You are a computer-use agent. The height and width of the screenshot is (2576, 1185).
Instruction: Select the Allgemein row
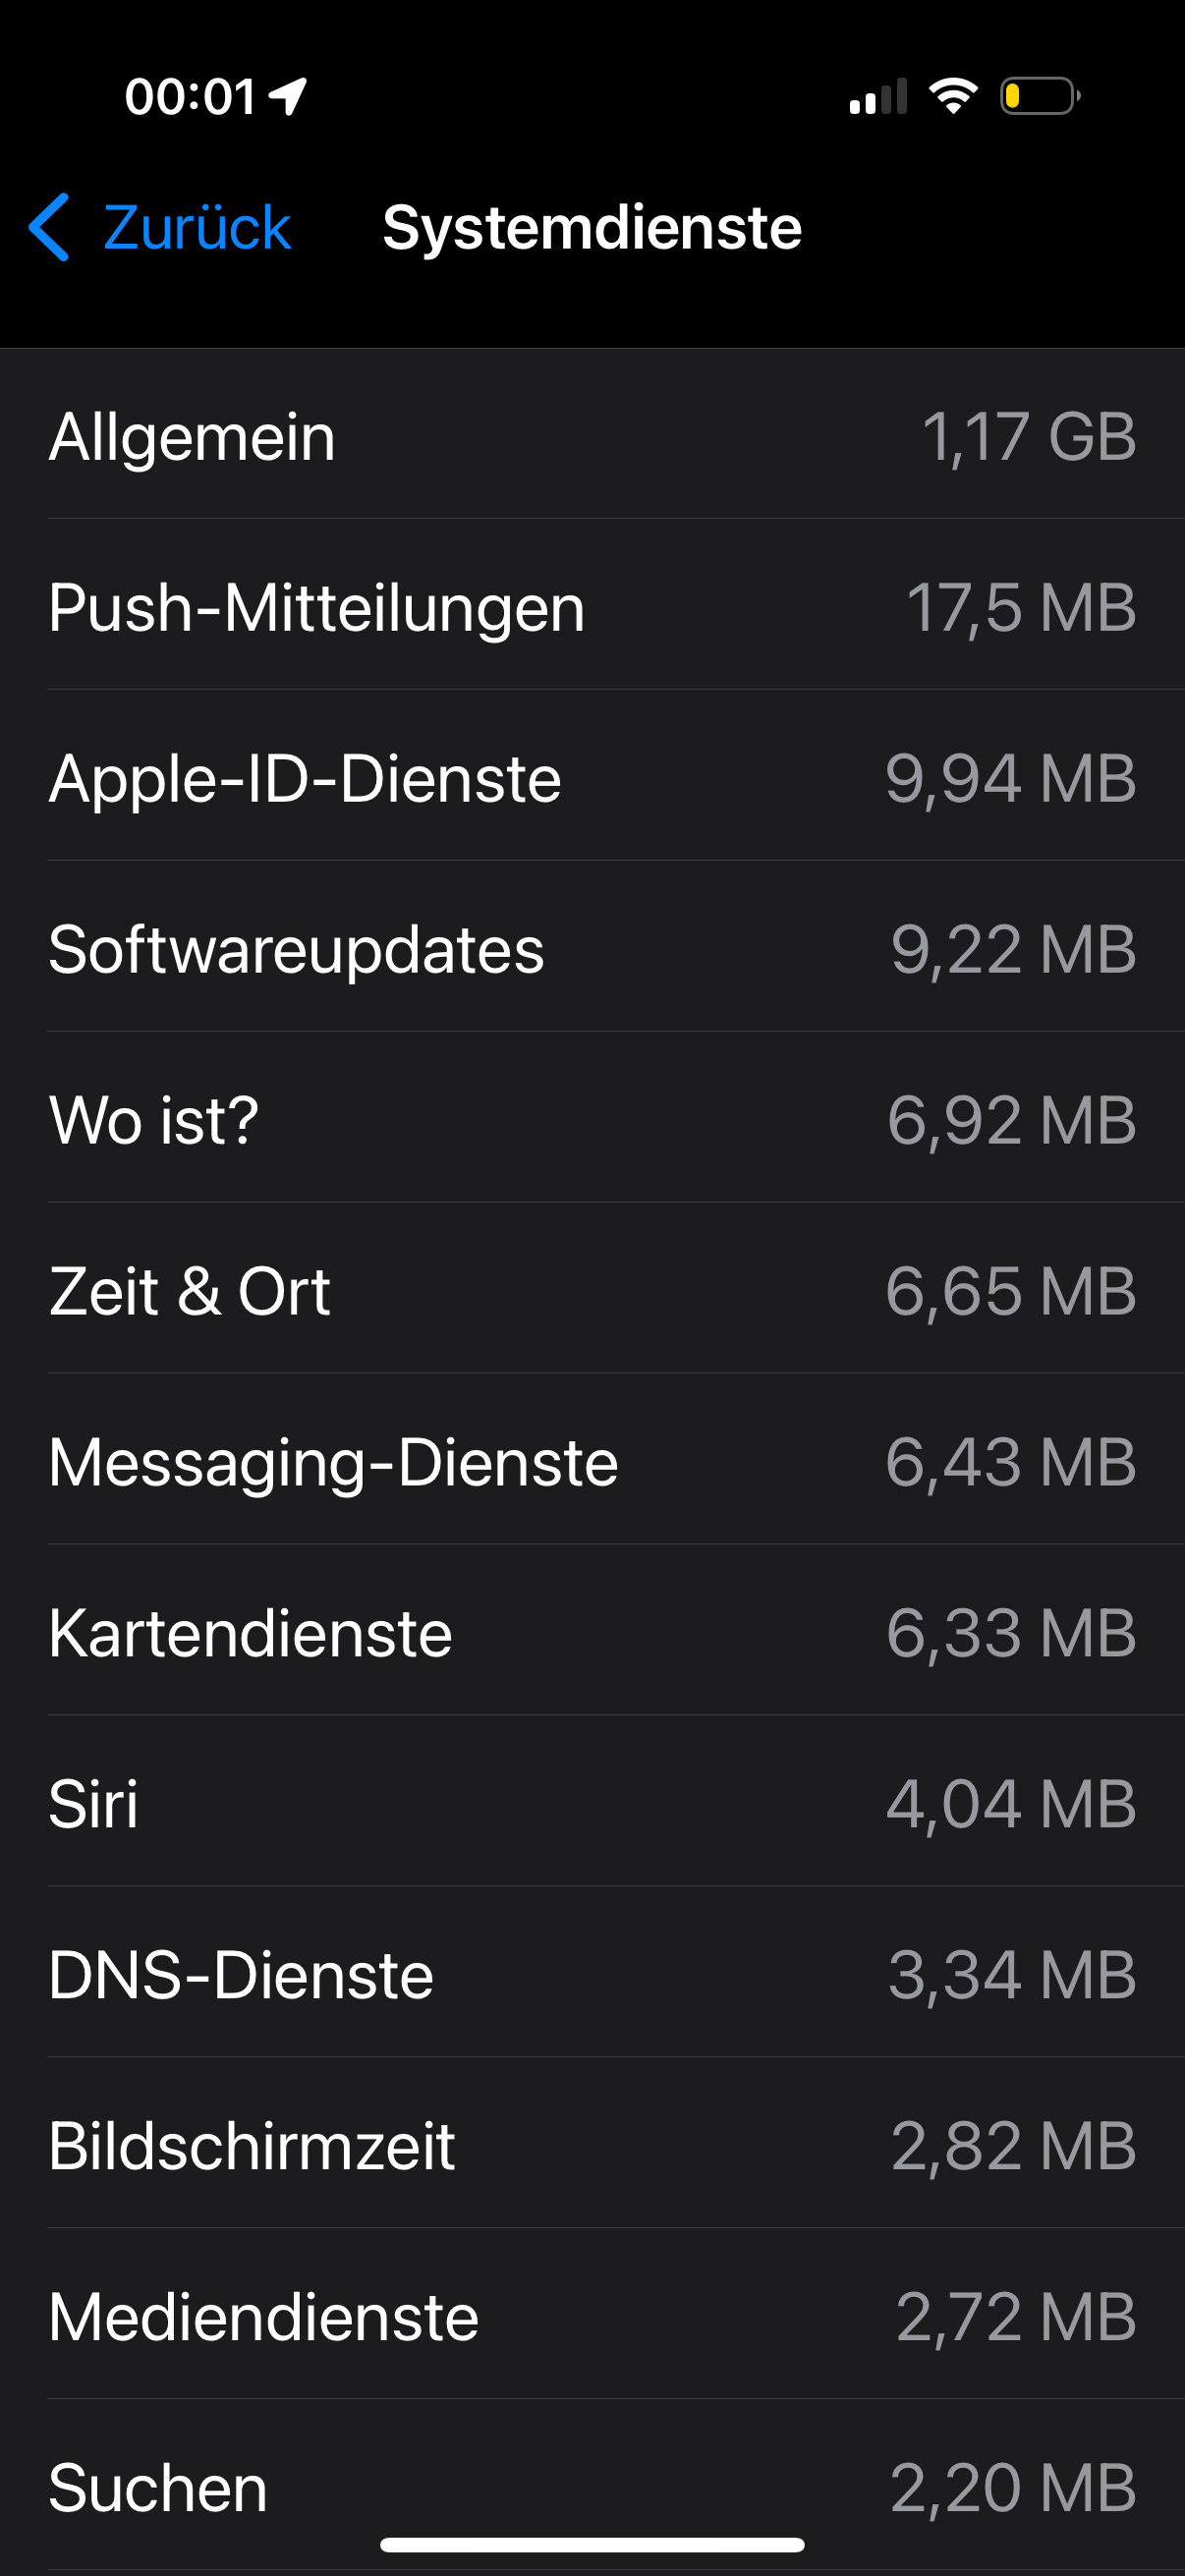click(592, 436)
